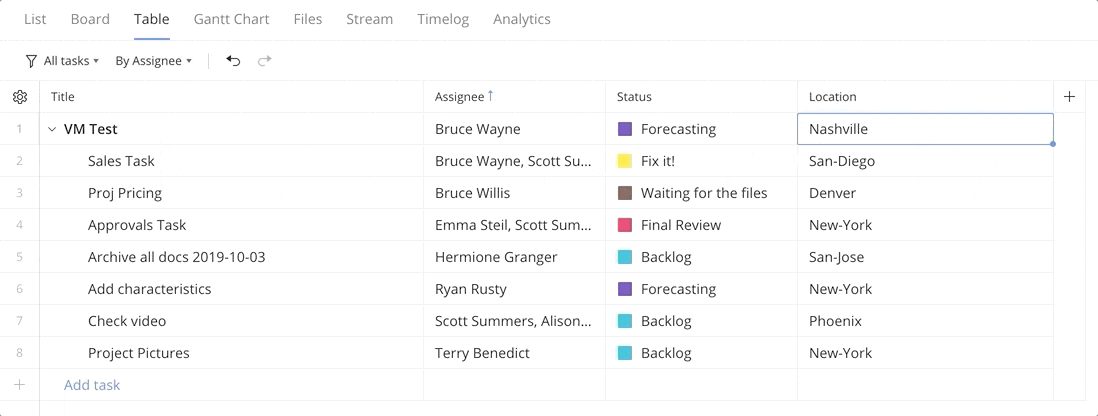Click the filter funnel icon
This screenshot has height=416, width=1098.
[x=31, y=61]
